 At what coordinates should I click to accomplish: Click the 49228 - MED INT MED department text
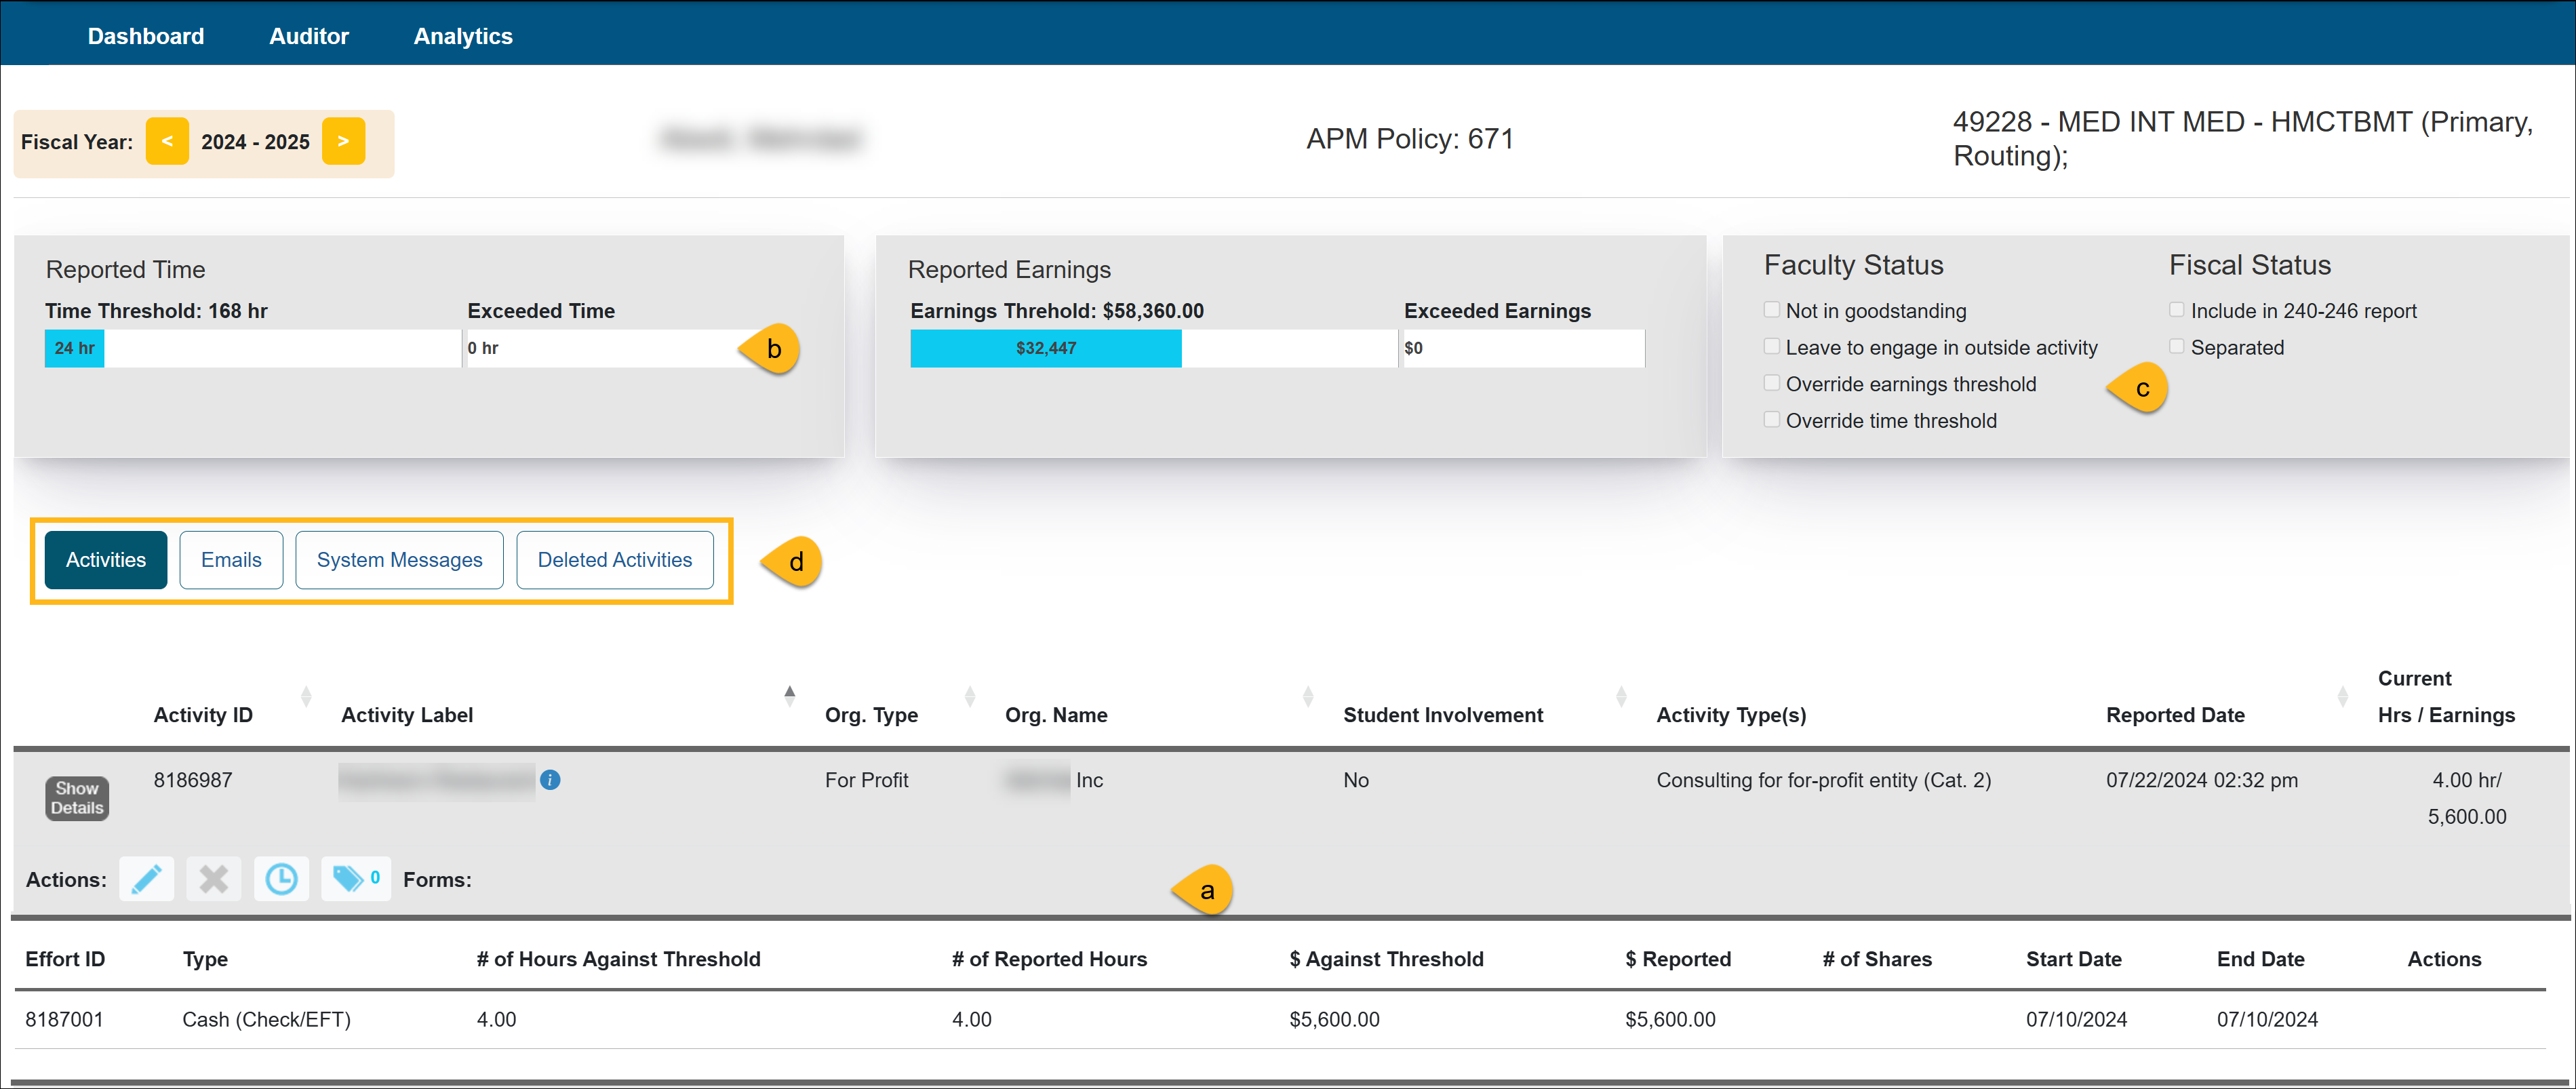pyautogui.click(x=2242, y=138)
